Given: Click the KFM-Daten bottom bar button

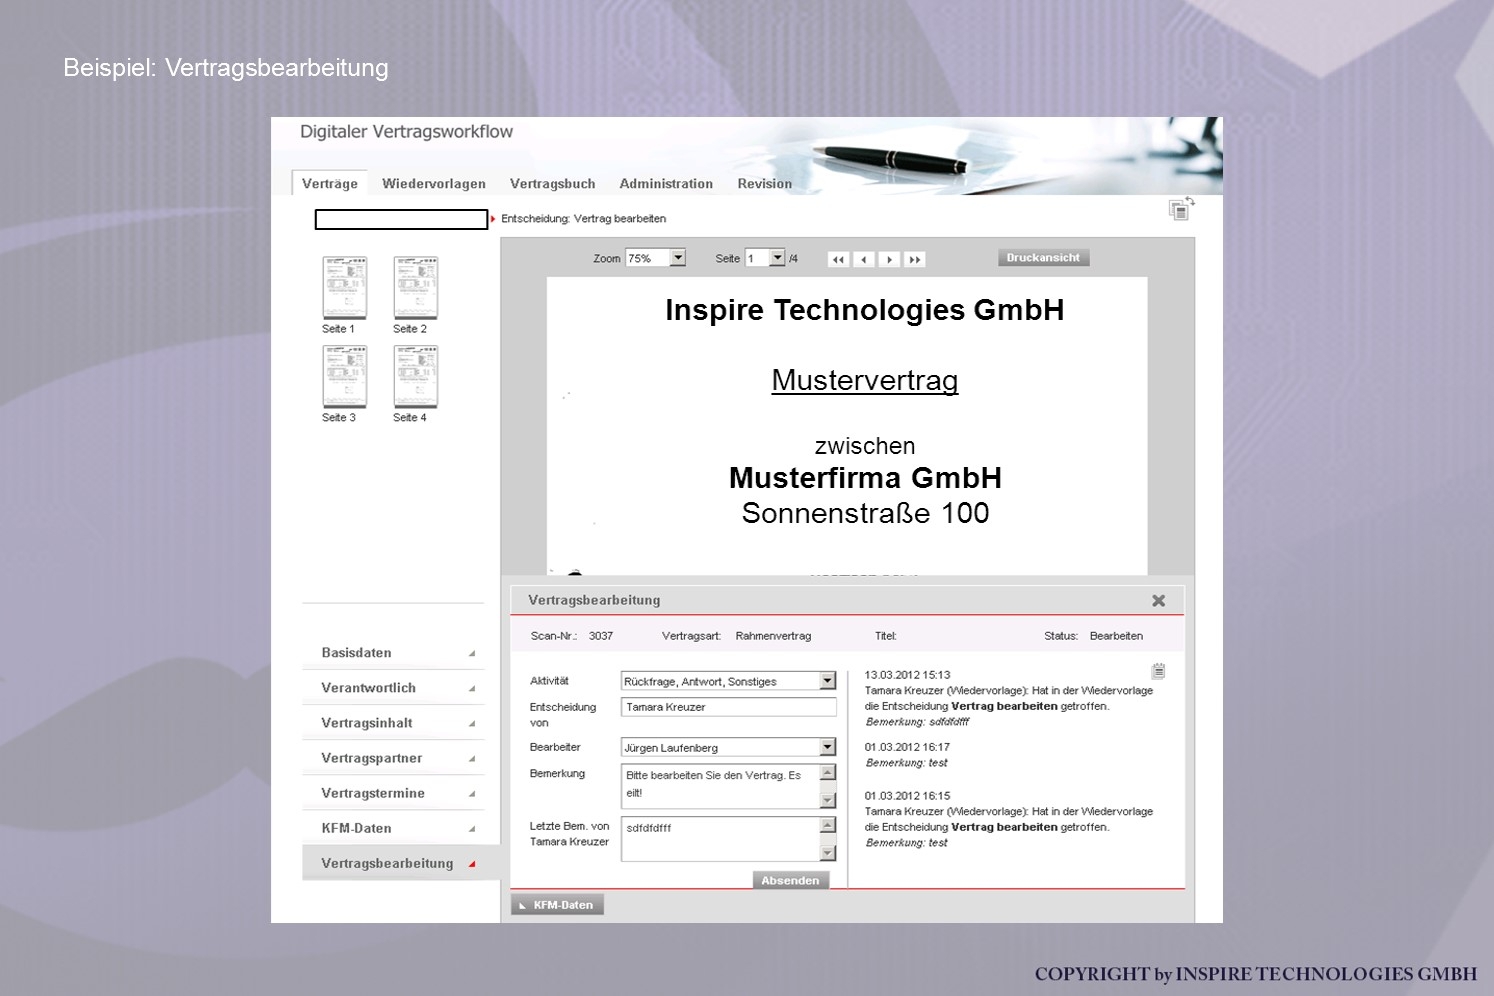Looking at the screenshot, I should pyautogui.click(x=557, y=905).
